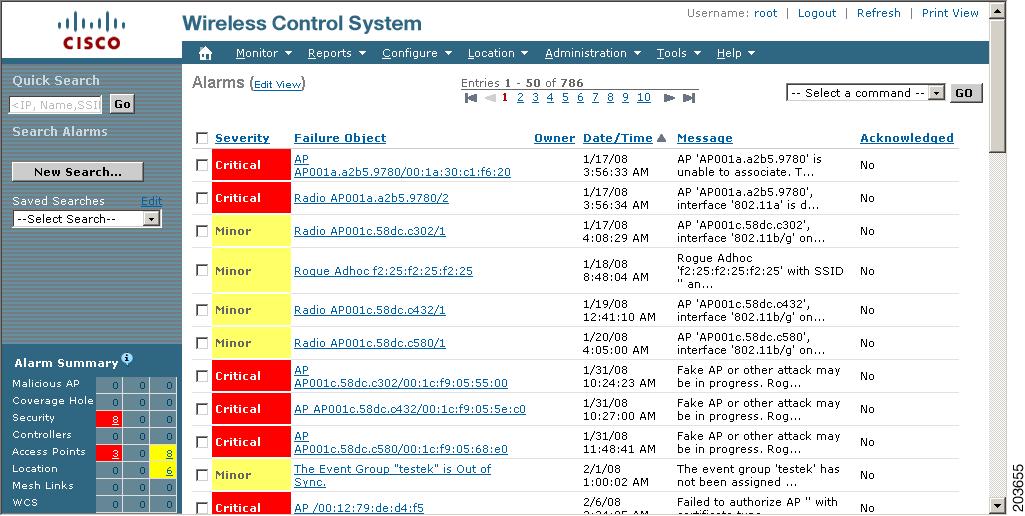
Task: Click red Security critical count 8
Action: tap(116, 419)
